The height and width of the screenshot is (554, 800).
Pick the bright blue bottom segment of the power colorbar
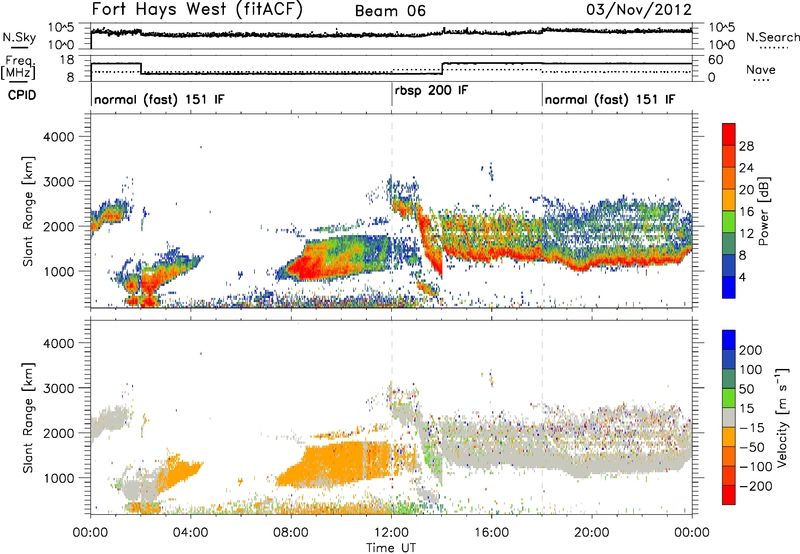point(729,288)
